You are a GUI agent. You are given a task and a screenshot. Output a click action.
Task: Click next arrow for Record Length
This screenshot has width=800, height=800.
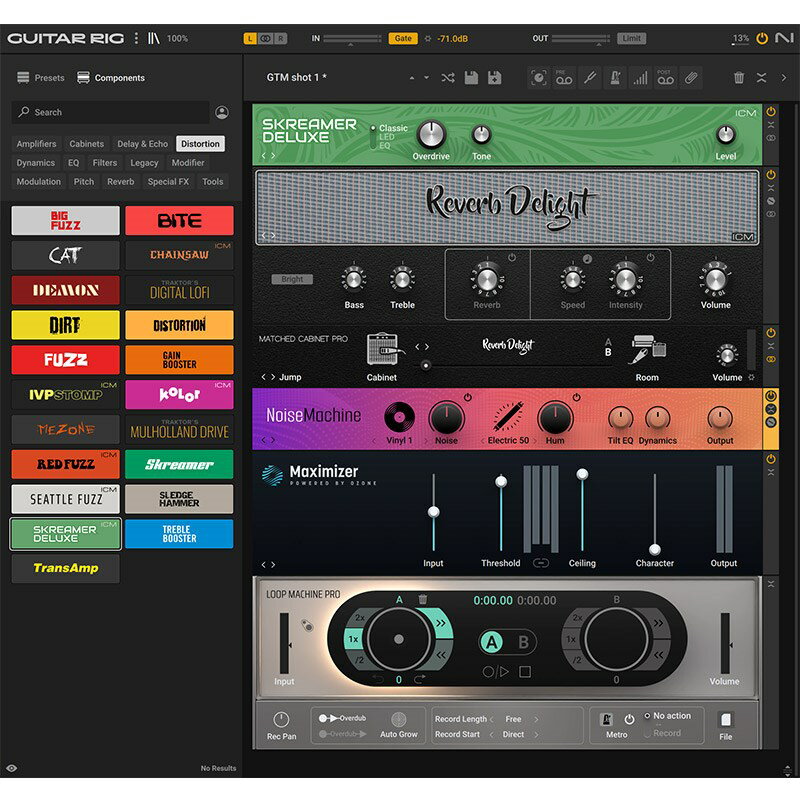click(x=535, y=719)
